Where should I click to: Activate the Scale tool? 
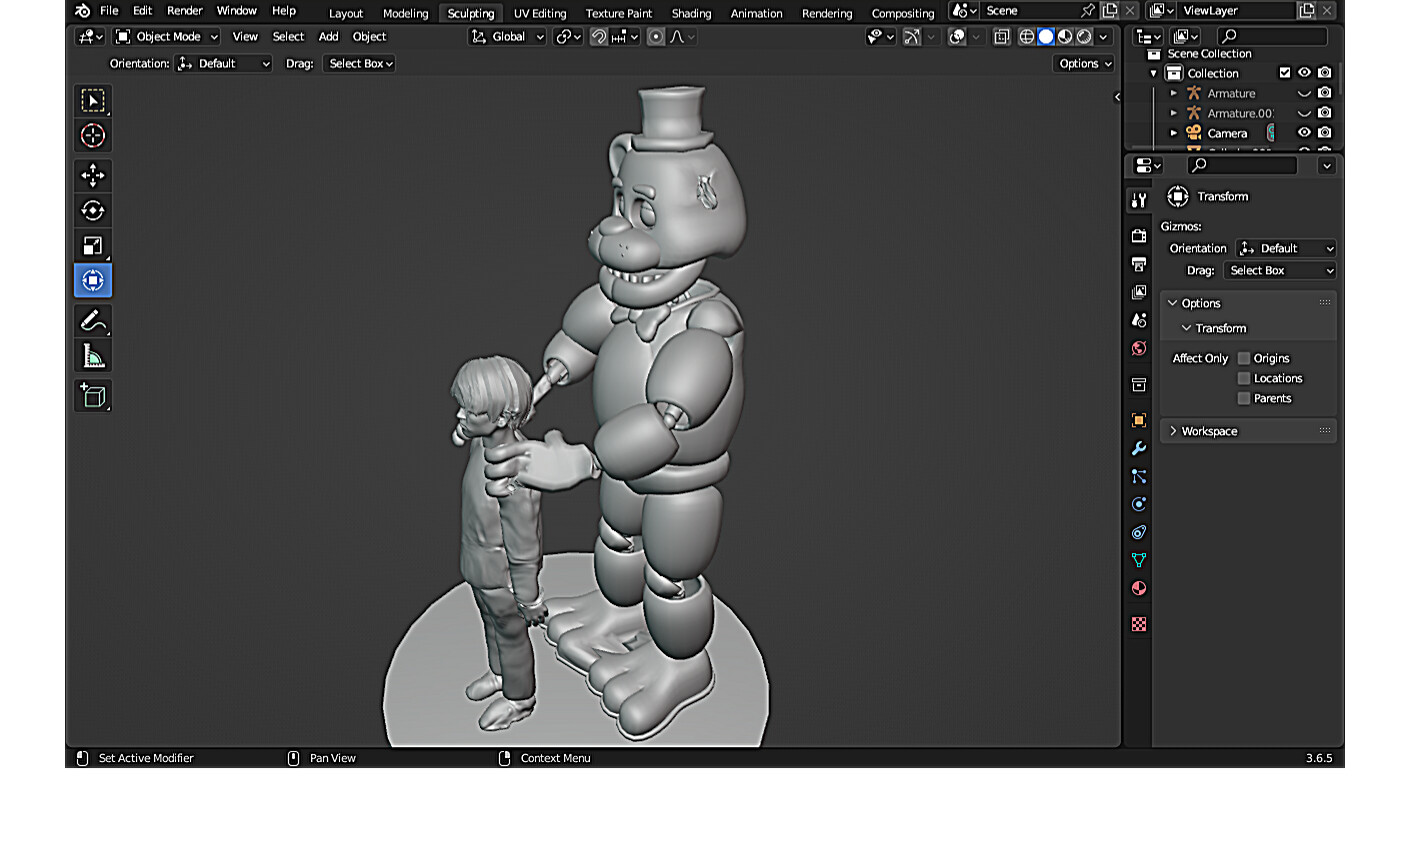pyautogui.click(x=93, y=246)
